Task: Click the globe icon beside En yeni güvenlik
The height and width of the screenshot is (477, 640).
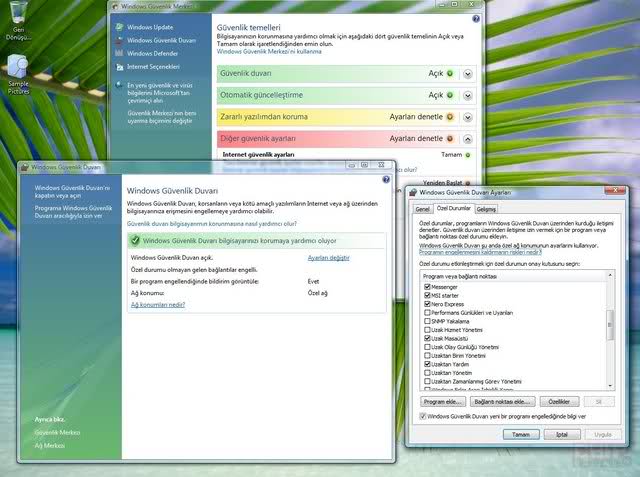Action: point(119,85)
